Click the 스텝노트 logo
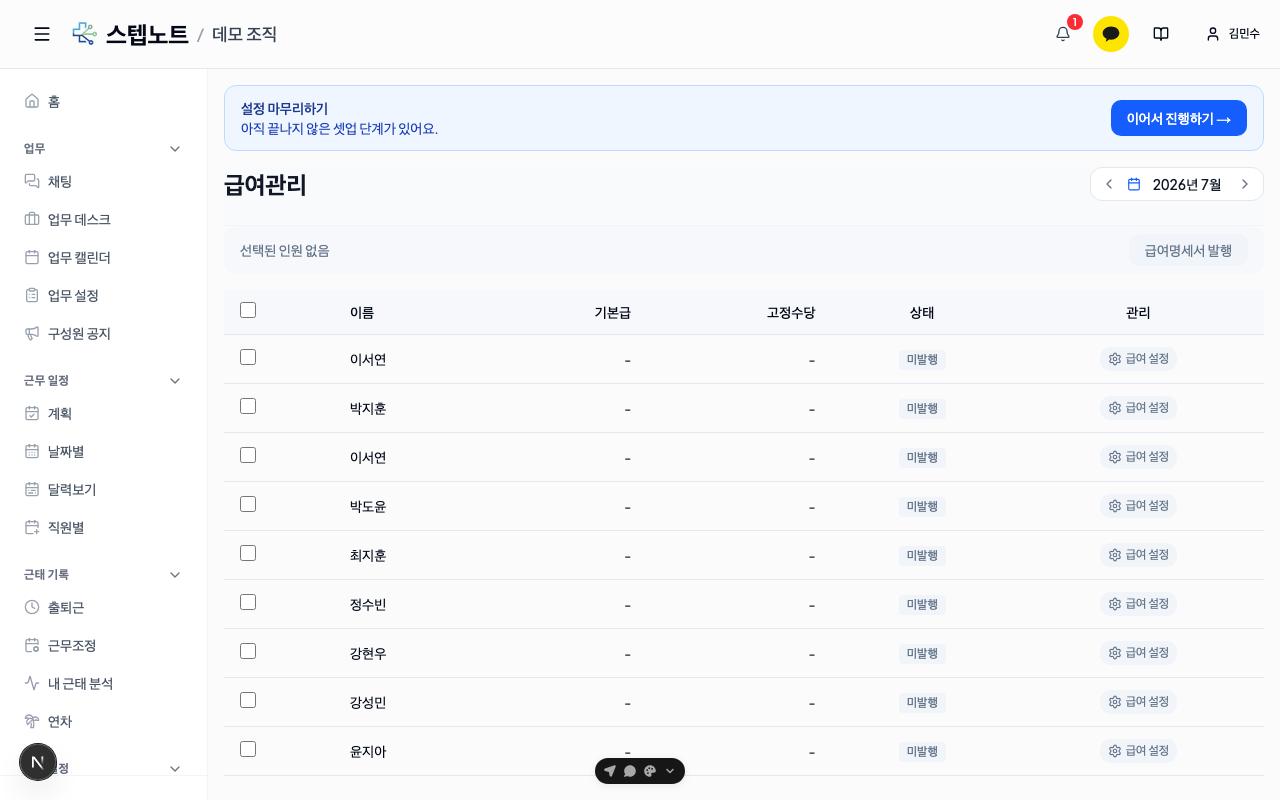 click(131, 34)
